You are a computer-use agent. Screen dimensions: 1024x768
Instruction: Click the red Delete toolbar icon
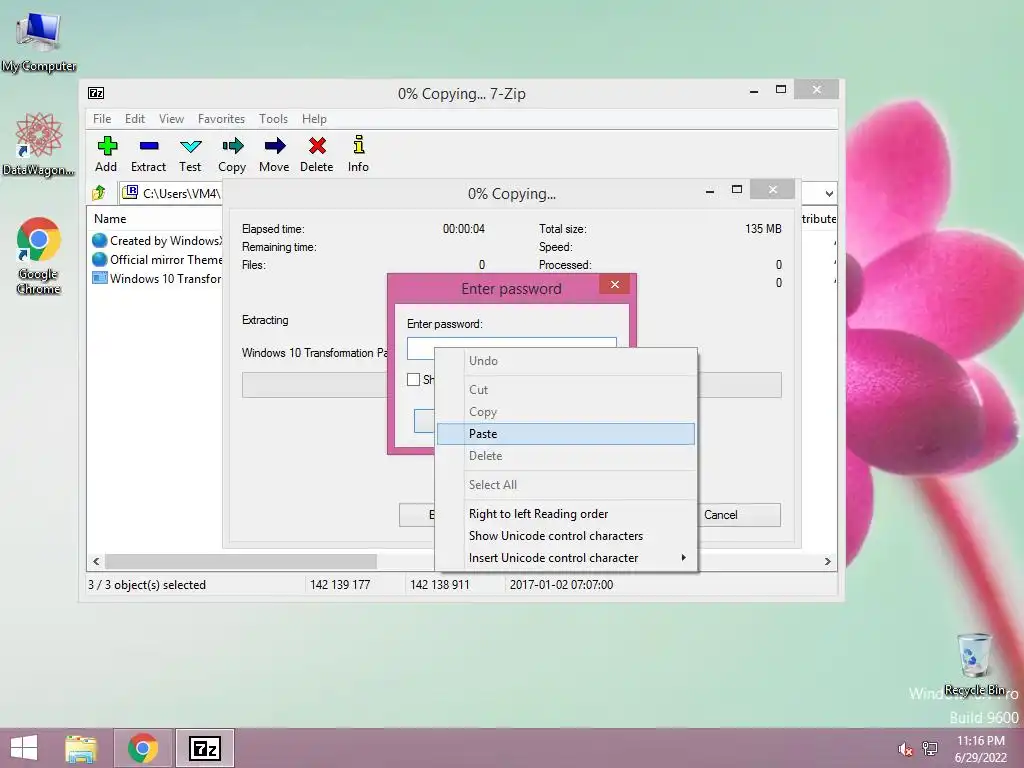point(317,154)
